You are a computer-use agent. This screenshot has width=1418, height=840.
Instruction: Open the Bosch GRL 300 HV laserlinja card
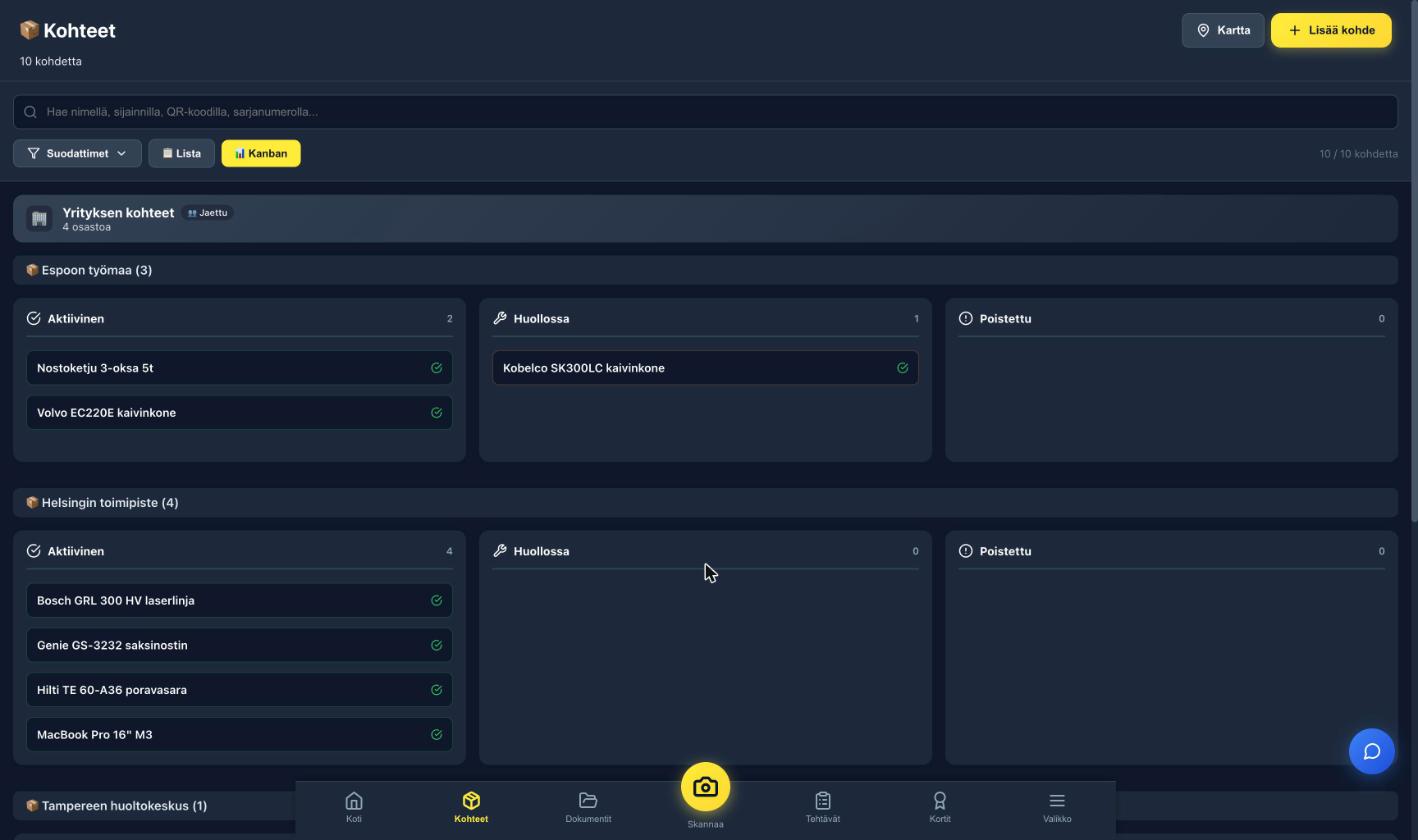[x=239, y=601]
